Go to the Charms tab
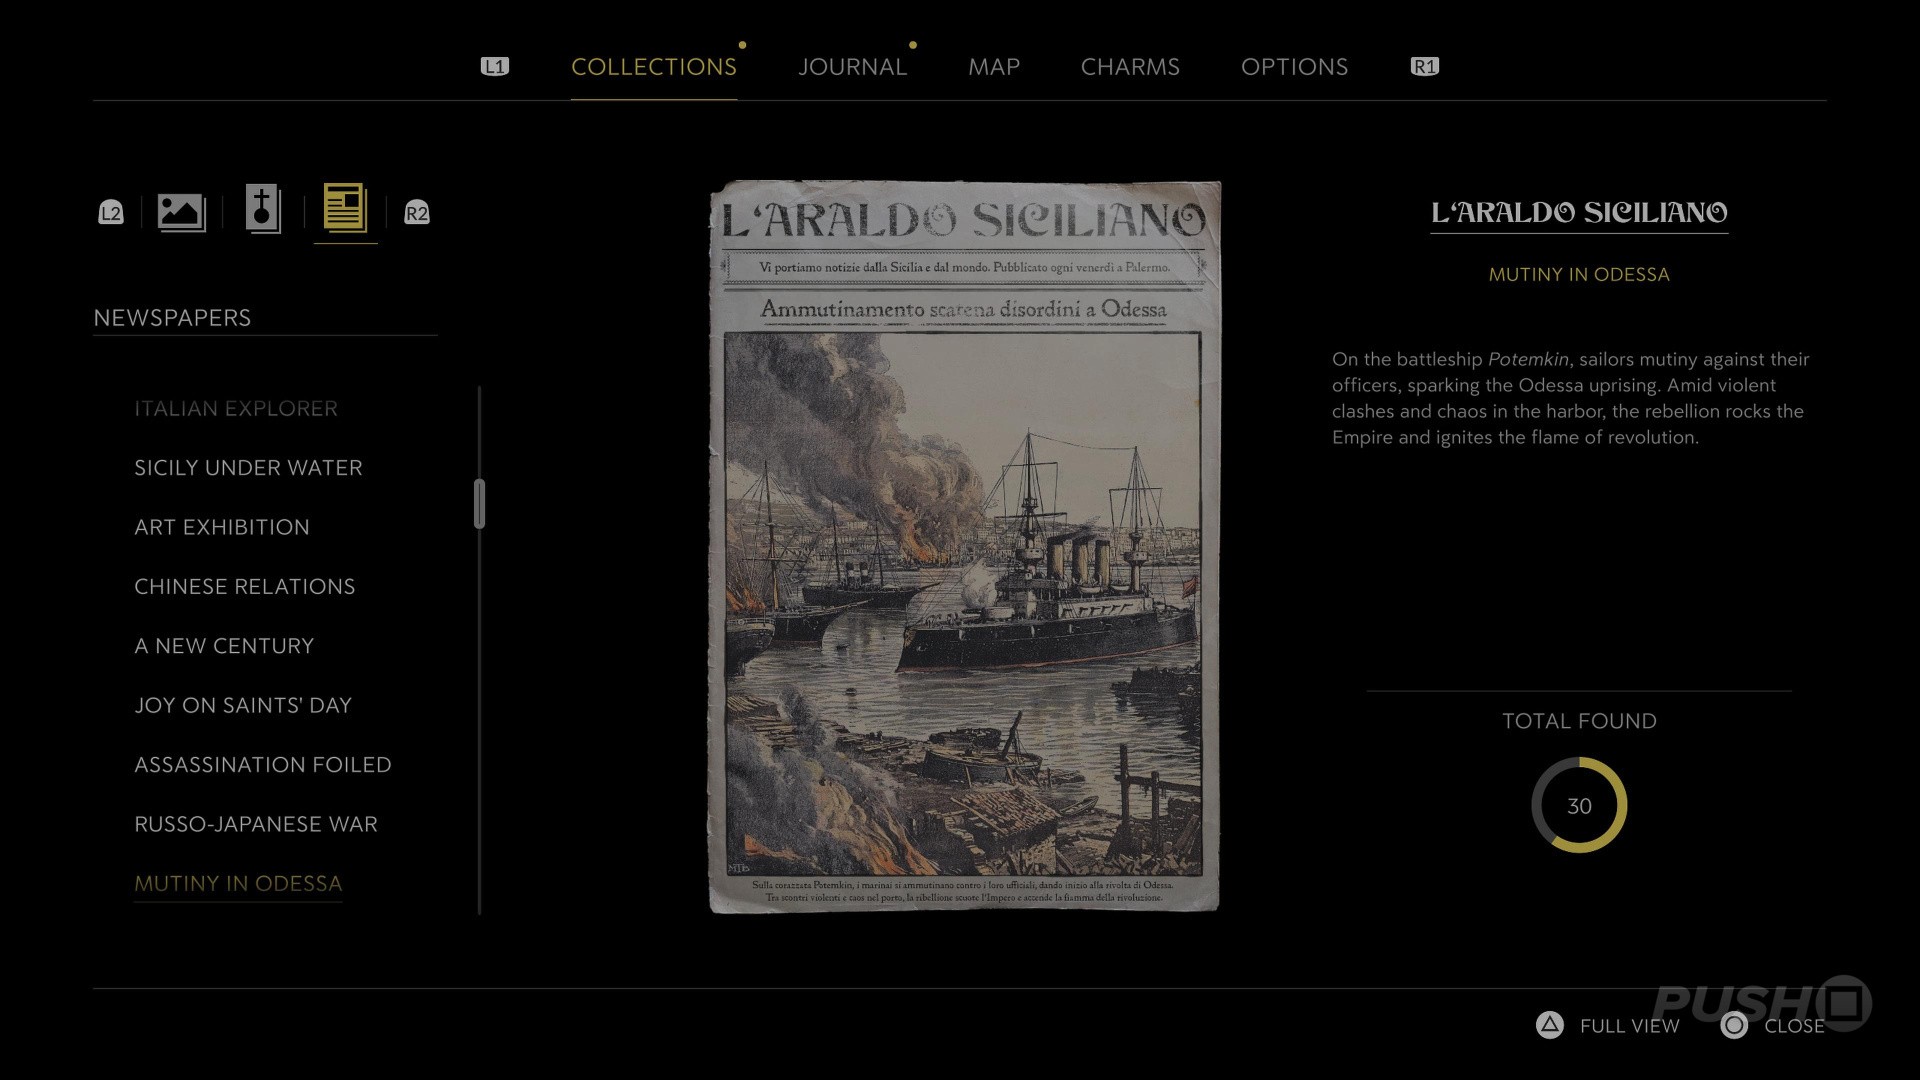 [1130, 67]
